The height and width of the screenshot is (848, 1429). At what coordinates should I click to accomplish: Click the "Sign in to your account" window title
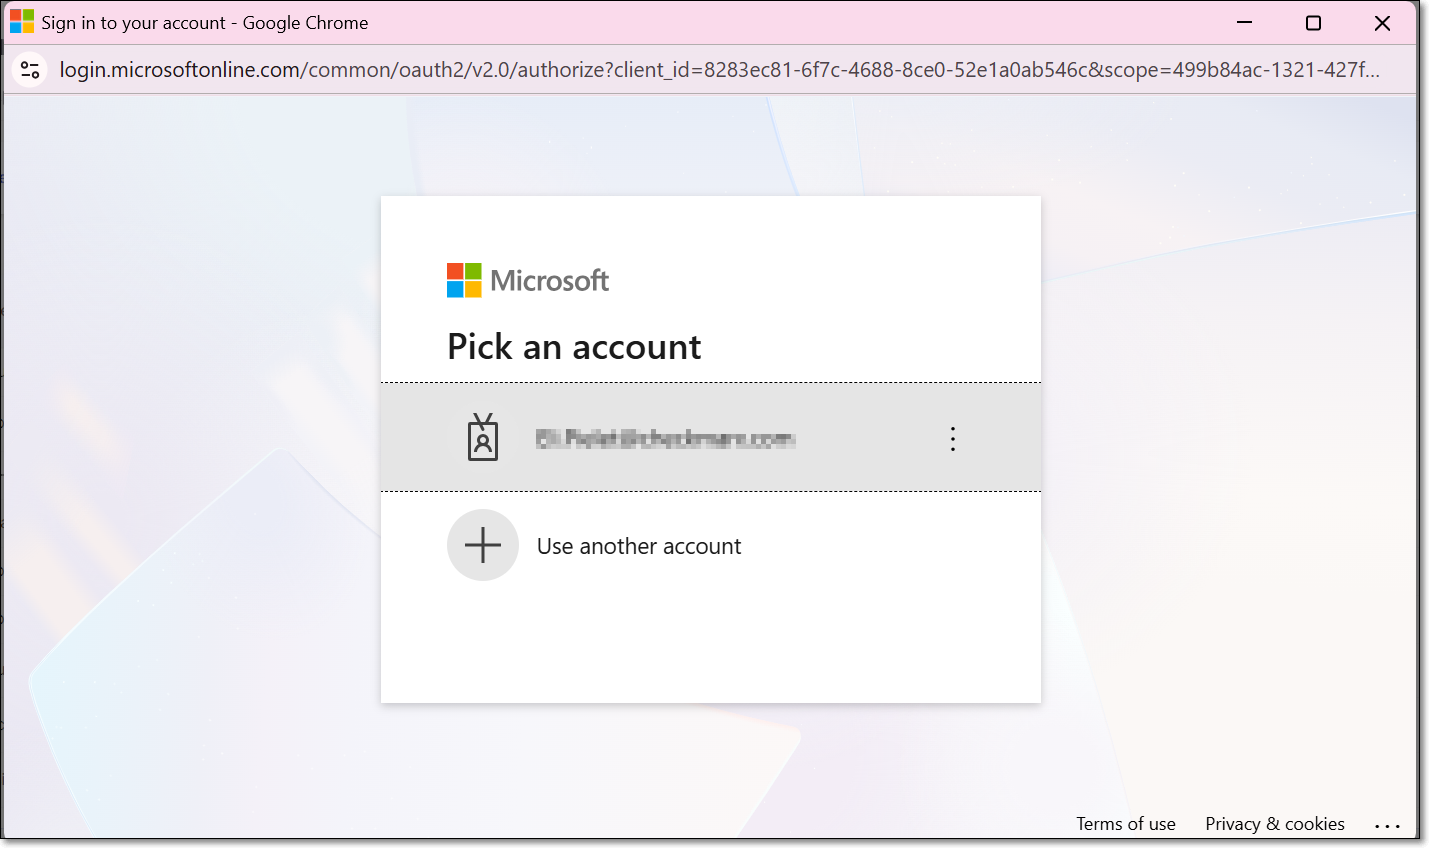point(133,23)
